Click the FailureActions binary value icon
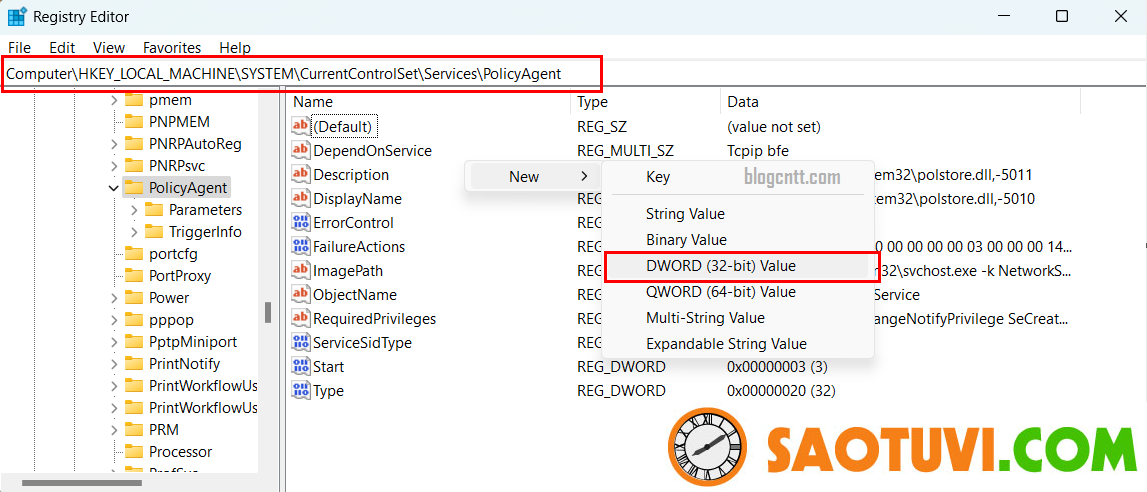This screenshot has width=1147, height=492. point(301,247)
